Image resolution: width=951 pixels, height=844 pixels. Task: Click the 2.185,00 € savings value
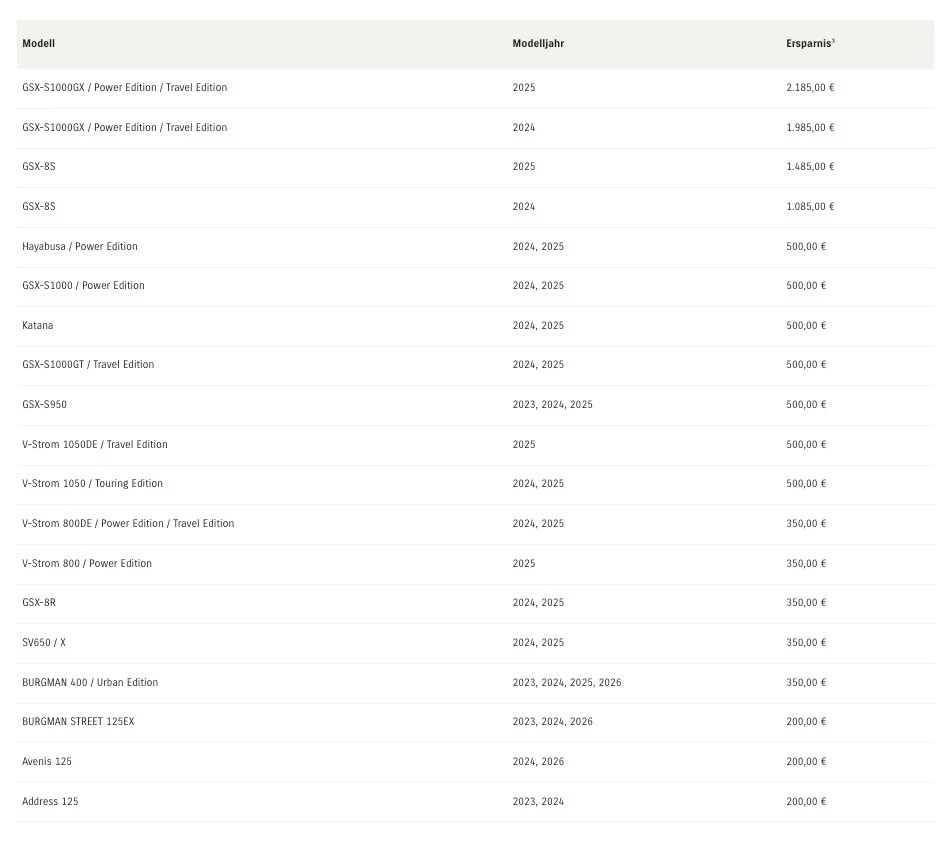[810, 88]
